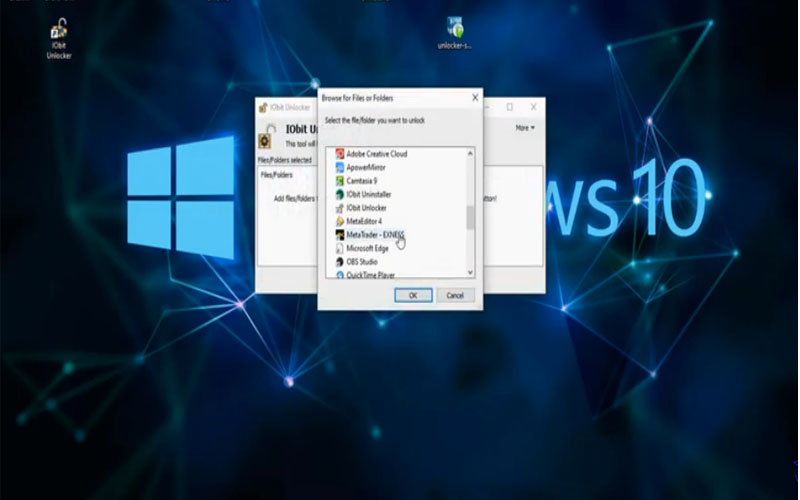Click the ApowerMirror icon in the list
Screen dimensions: 800x500
point(340,167)
